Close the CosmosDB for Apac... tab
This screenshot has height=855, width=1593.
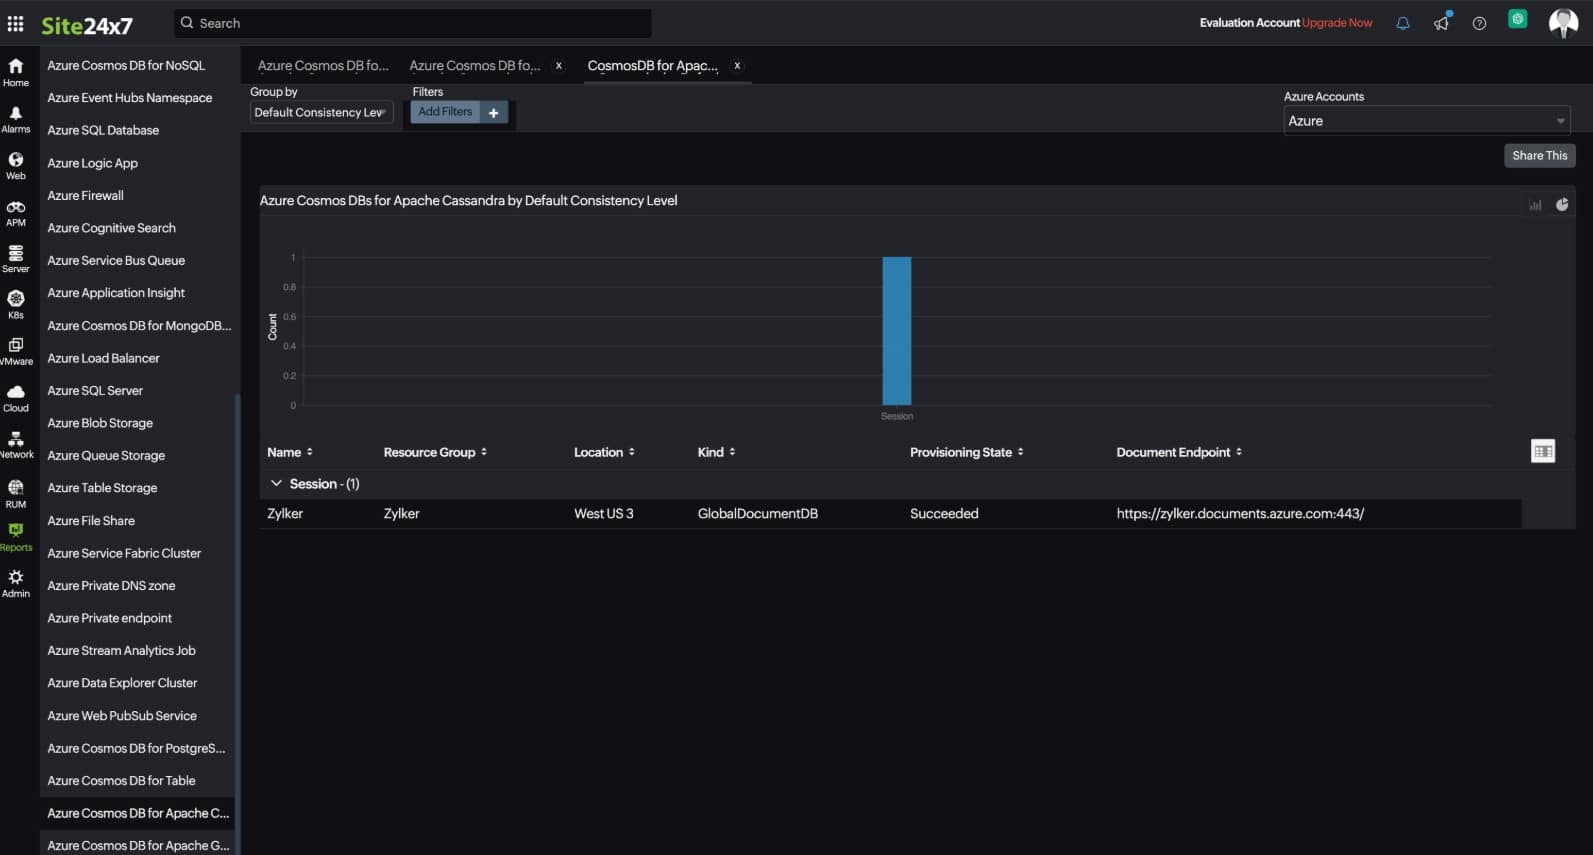coord(737,65)
